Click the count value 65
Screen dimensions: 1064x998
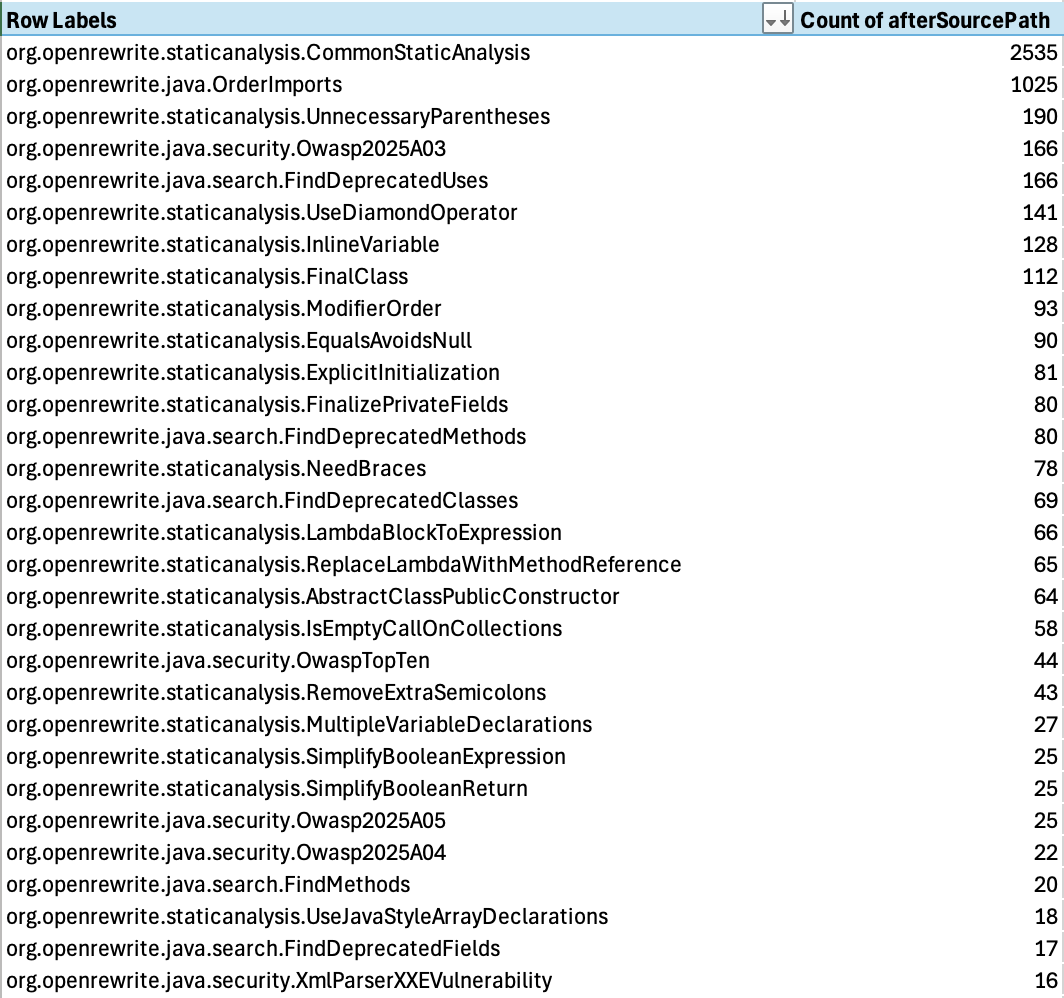[1046, 564]
